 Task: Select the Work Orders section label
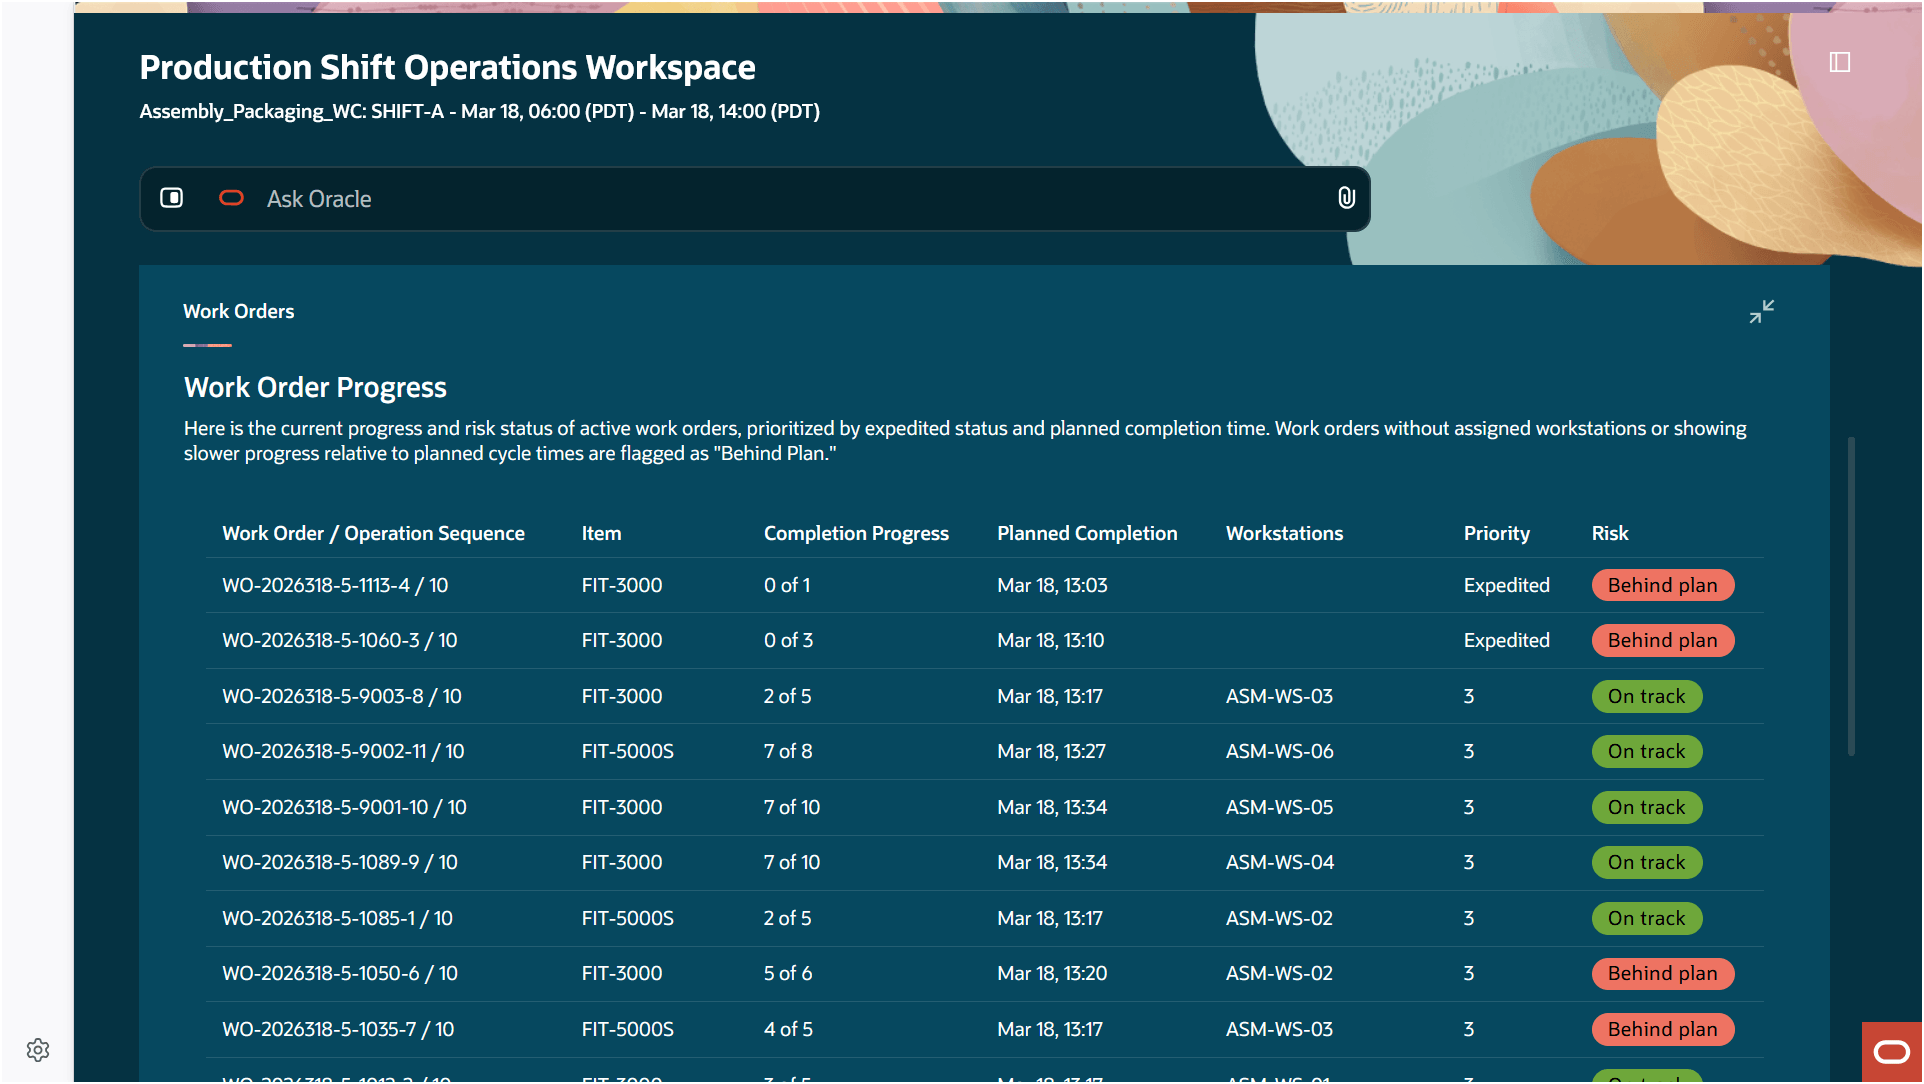click(x=238, y=311)
